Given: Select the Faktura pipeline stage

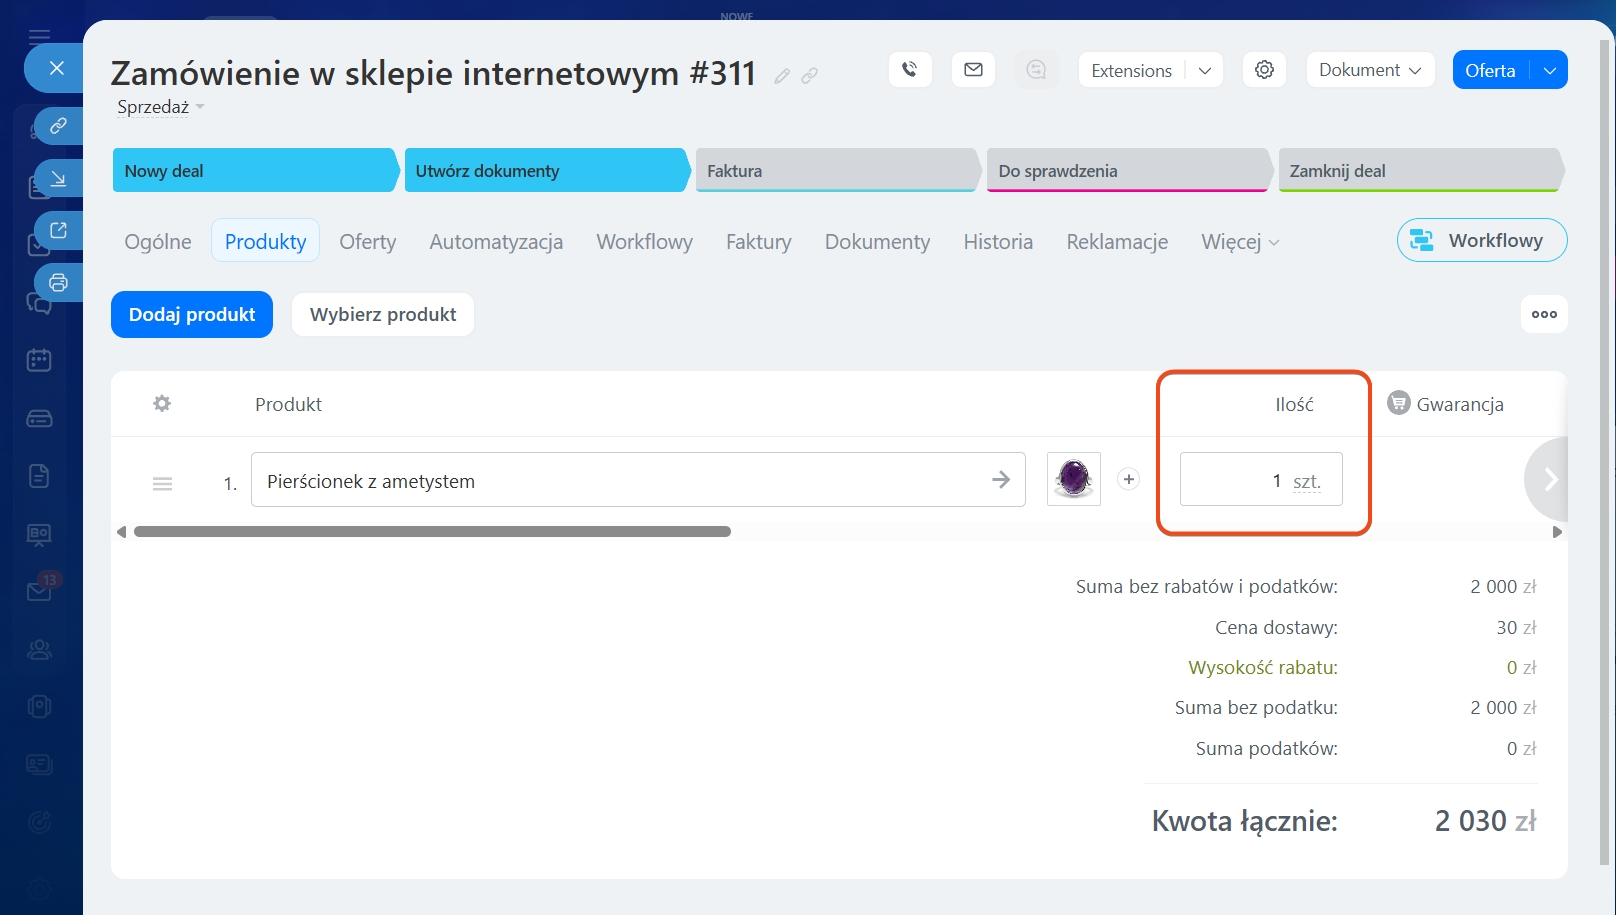Looking at the screenshot, I should [x=836, y=171].
